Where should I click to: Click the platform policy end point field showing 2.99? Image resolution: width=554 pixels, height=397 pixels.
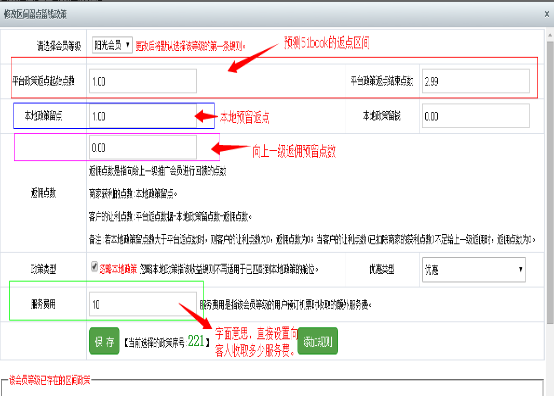(476, 81)
